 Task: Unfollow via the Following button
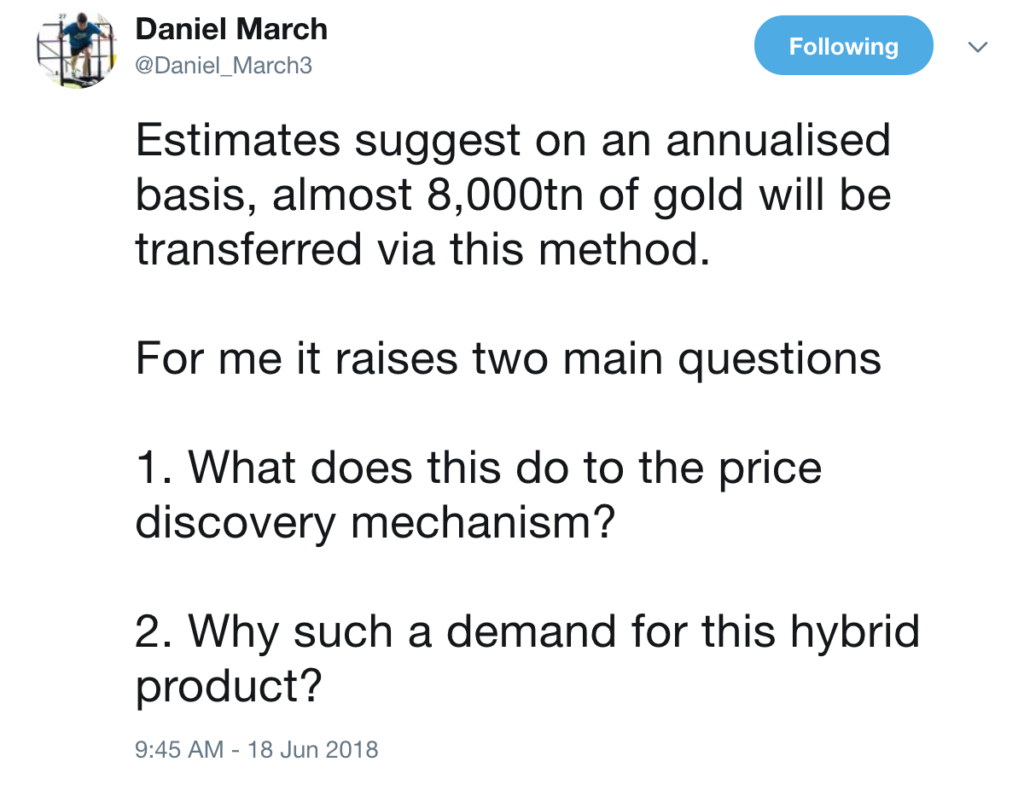click(843, 46)
